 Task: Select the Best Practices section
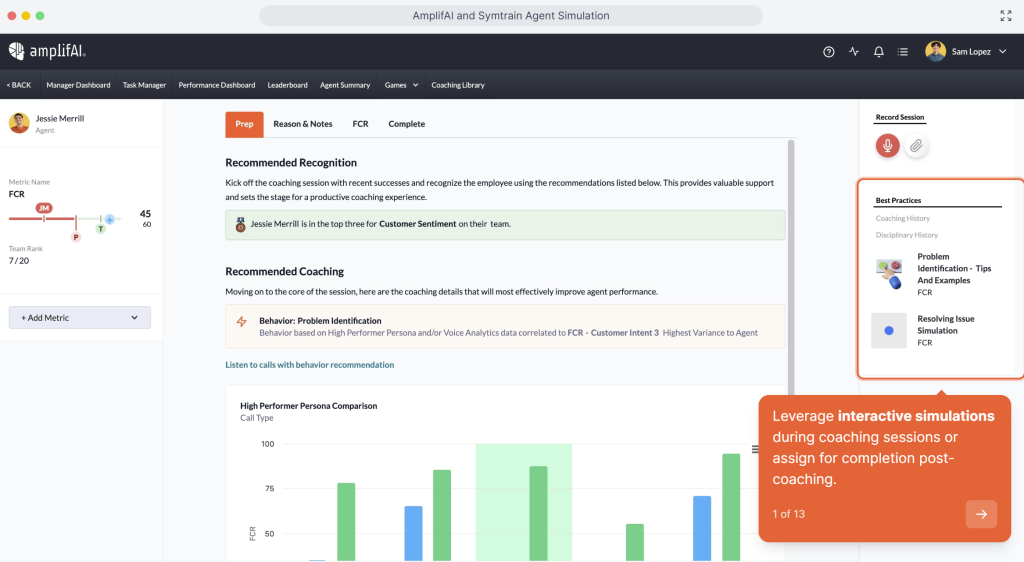point(898,200)
